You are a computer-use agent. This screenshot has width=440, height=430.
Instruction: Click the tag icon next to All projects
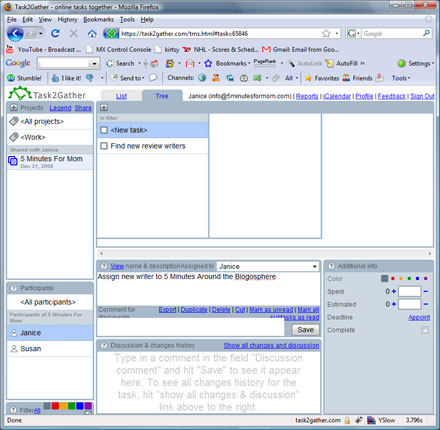point(14,121)
